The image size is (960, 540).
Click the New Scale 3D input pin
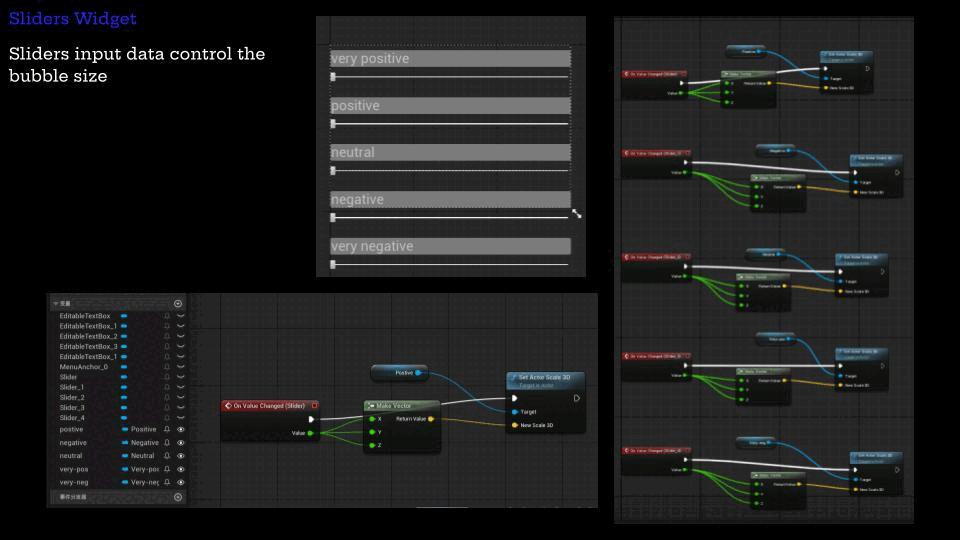[x=515, y=425]
